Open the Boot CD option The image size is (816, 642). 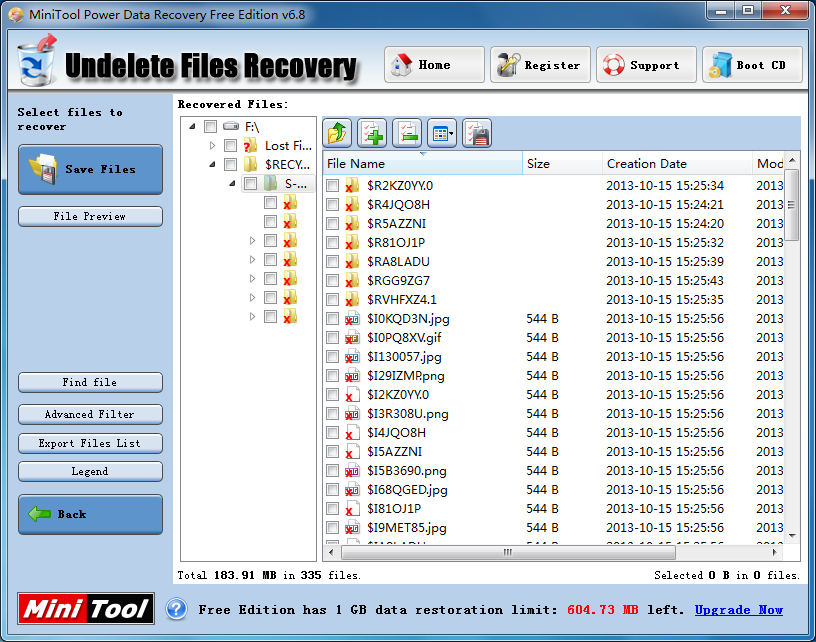point(753,65)
